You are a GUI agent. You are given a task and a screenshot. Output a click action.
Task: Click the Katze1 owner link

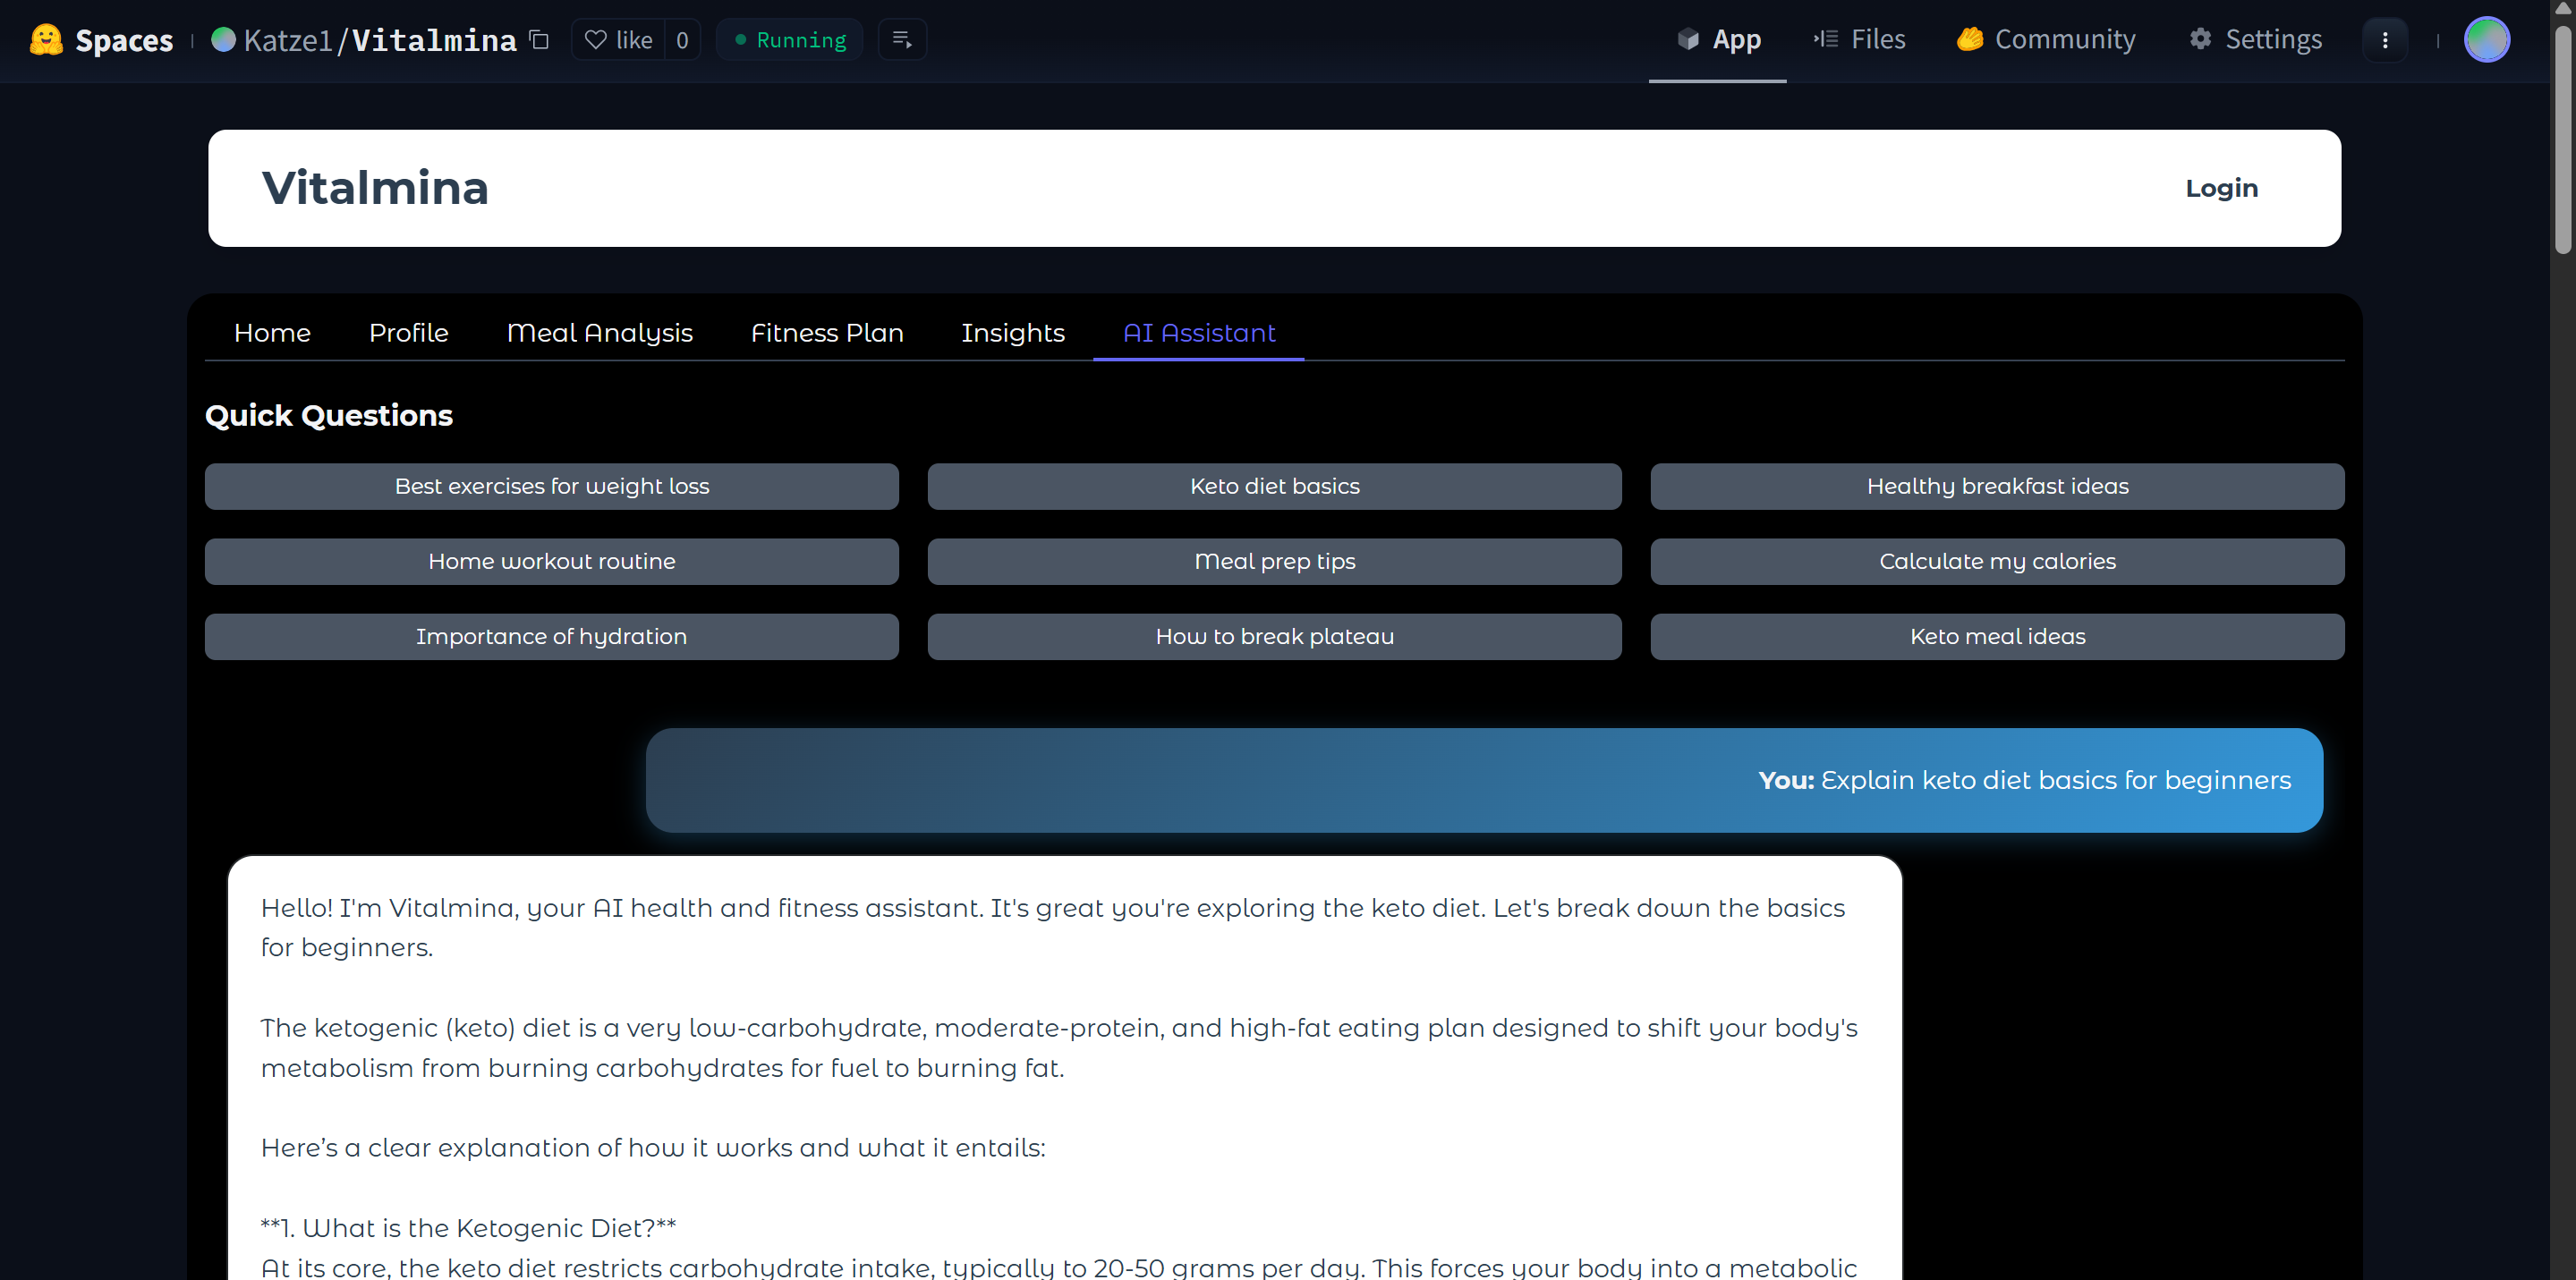286,40
